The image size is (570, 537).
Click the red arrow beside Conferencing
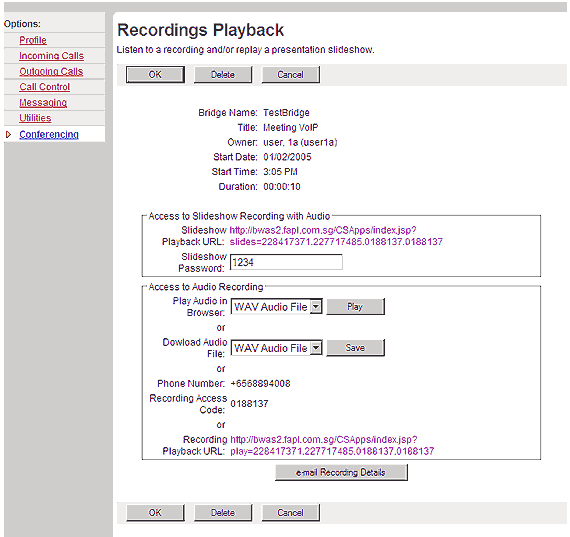[x=8, y=135]
